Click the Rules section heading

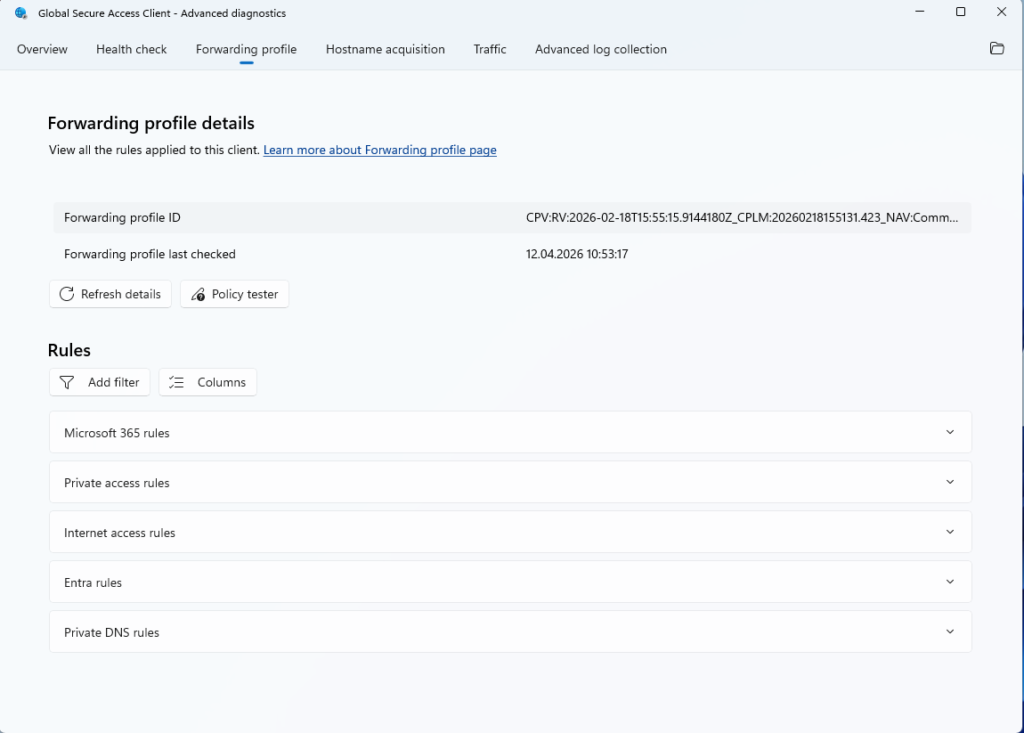[69, 350]
